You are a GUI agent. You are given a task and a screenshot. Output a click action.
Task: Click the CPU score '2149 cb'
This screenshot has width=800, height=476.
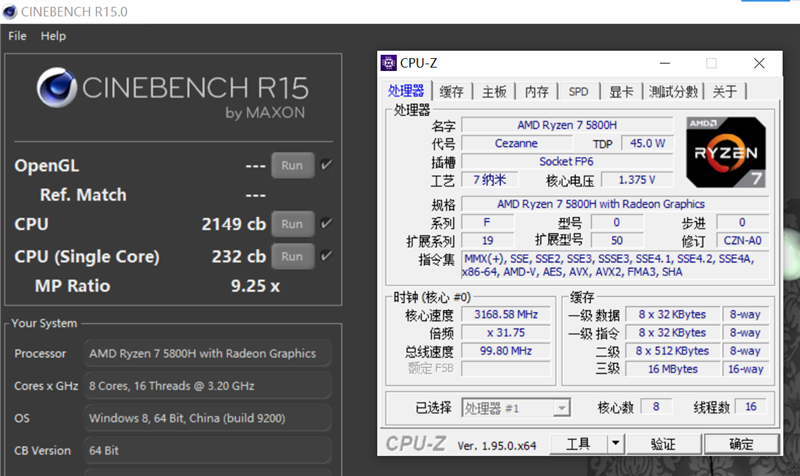pyautogui.click(x=234, y=224)
